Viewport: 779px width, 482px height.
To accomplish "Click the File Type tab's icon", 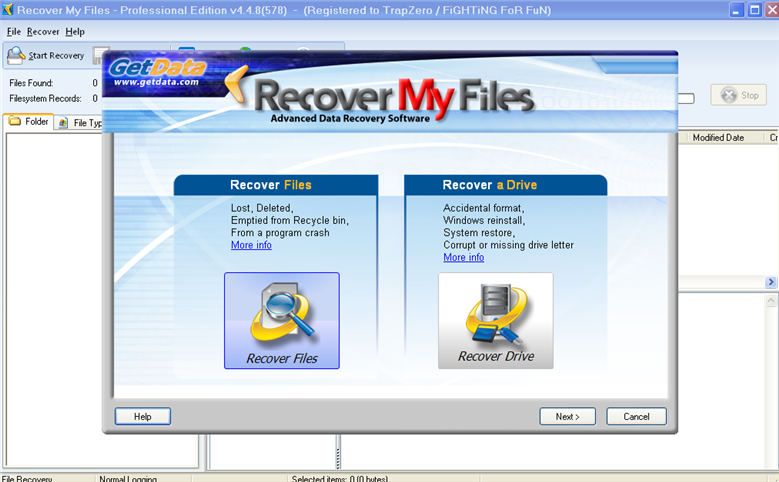I will point(63,123).
